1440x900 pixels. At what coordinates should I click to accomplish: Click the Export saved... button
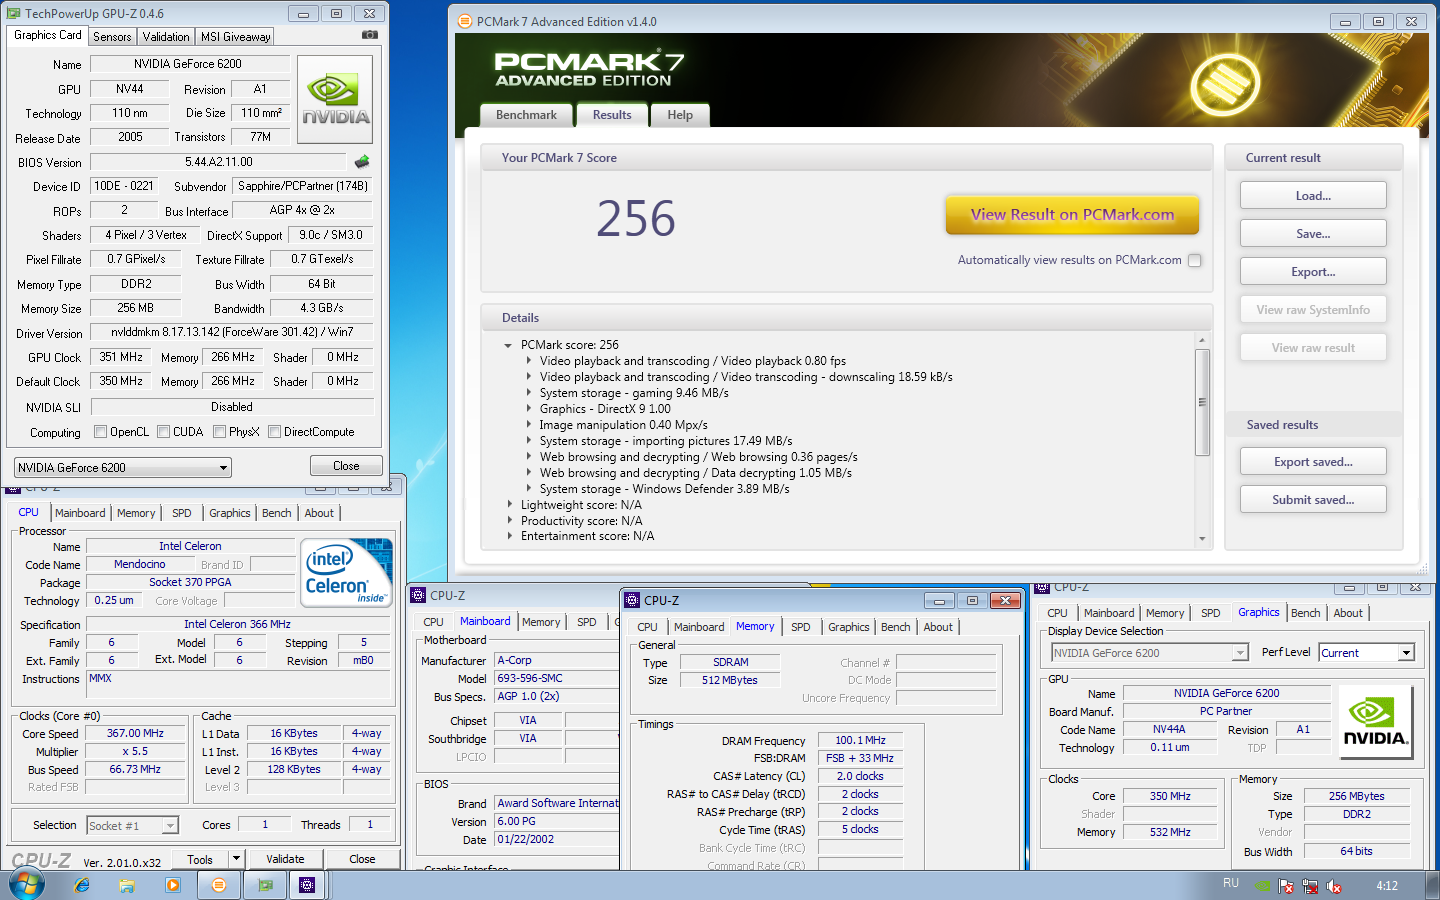1313,462
